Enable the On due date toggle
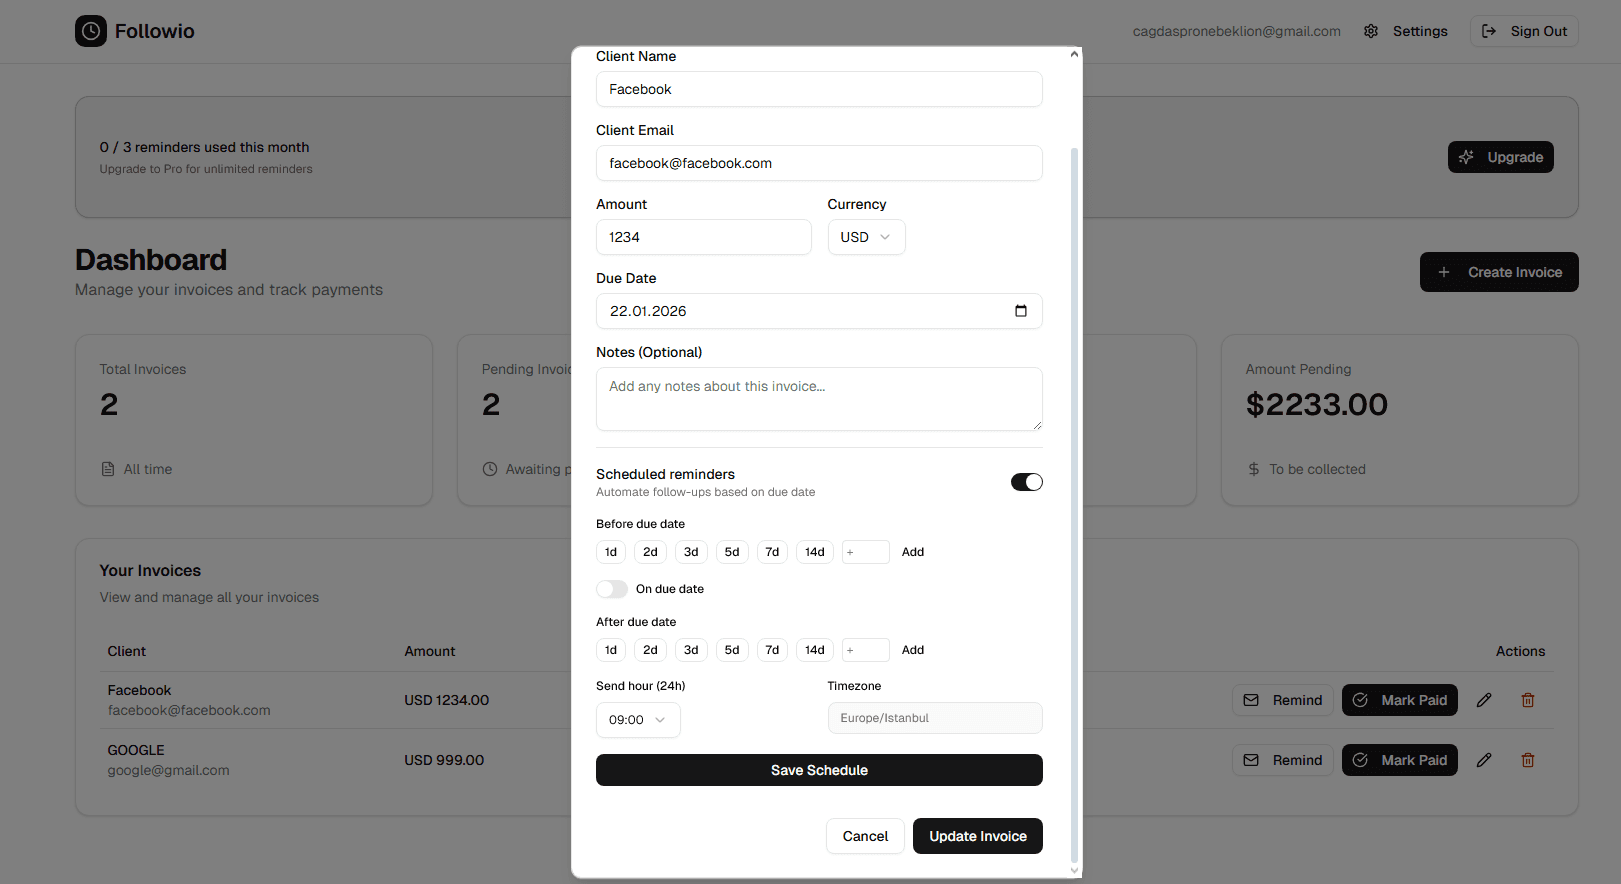Screen dimensions: 1621x884 coord(612,589)
